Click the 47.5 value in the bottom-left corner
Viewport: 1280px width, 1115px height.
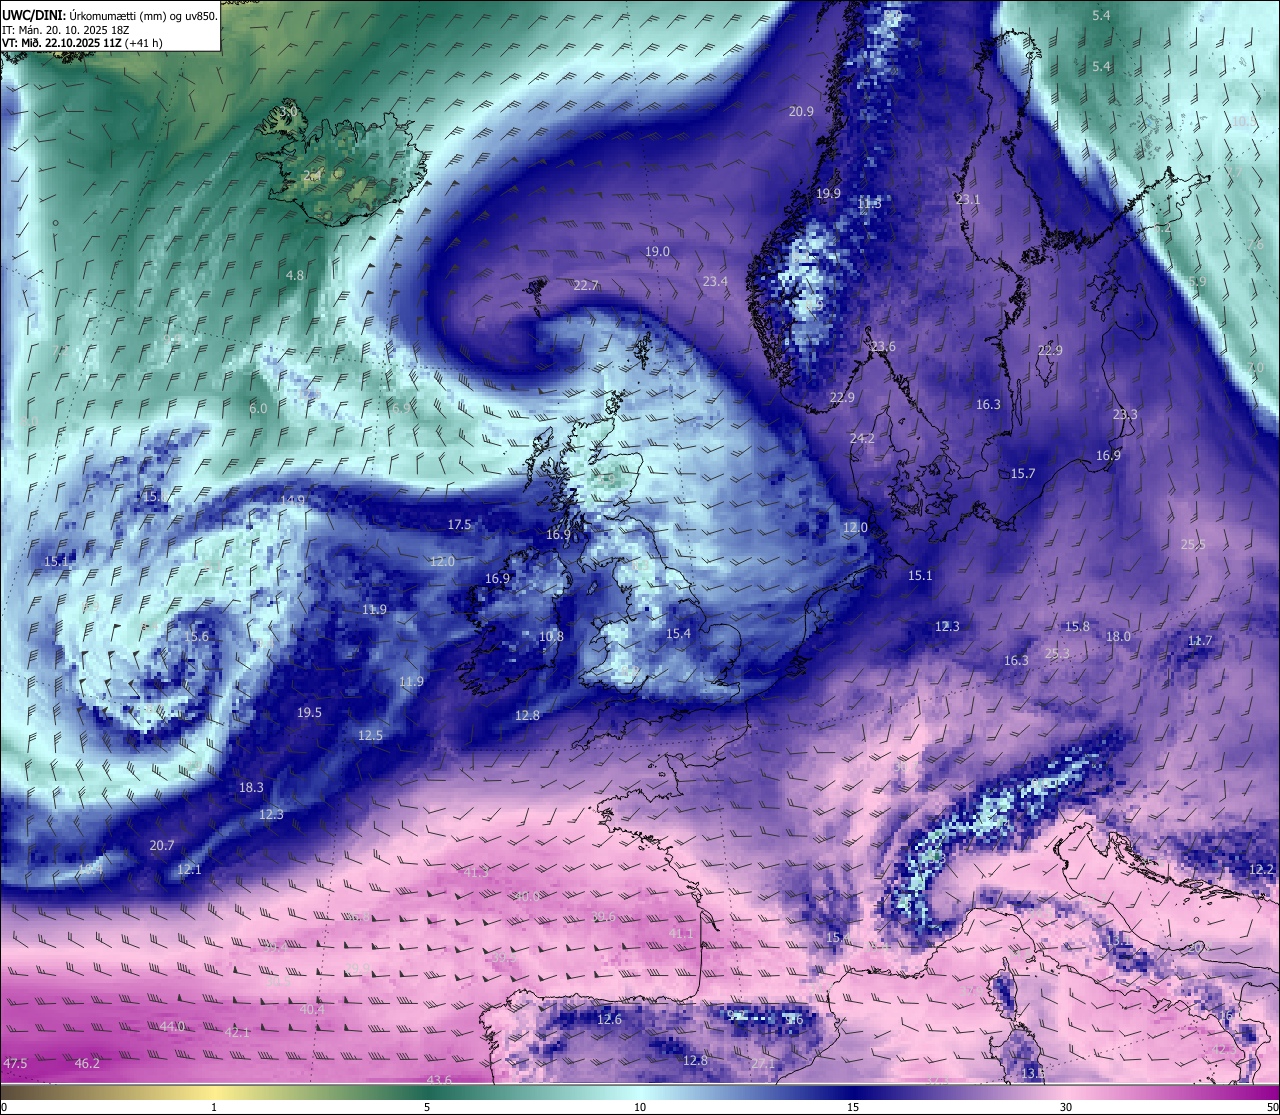point(15,1063)
